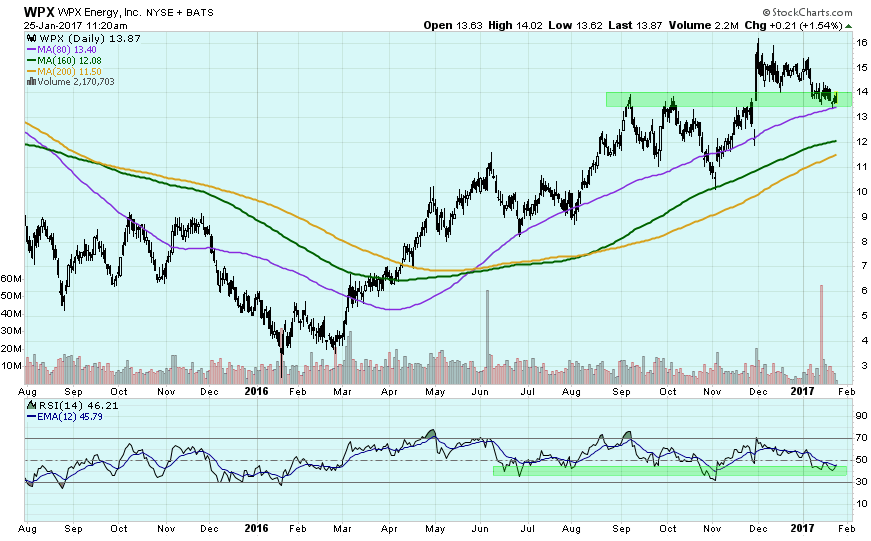Click the MA(200) 11.50 legend text
This screenshot has width=871, height=541.
pos(69,72)
